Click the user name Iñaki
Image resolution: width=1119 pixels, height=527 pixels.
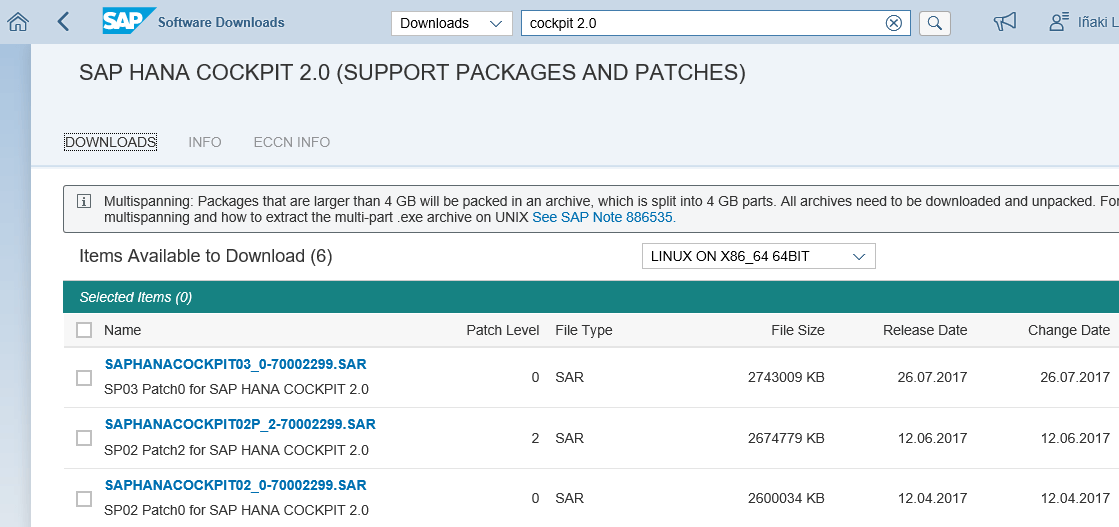1098,23
